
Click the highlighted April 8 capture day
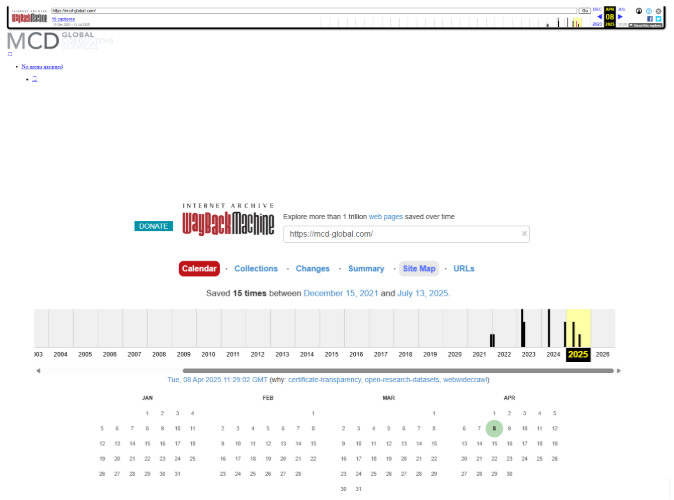coord(494,429)
